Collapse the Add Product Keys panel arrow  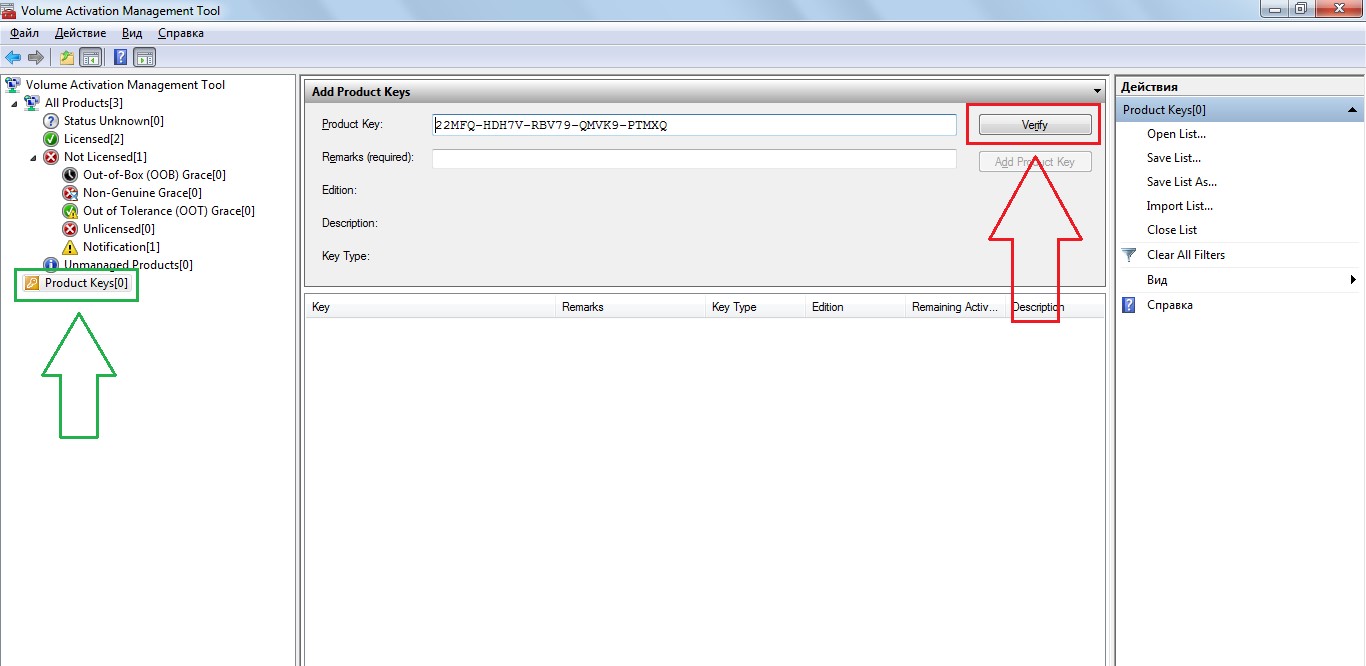click(1097, 92)
